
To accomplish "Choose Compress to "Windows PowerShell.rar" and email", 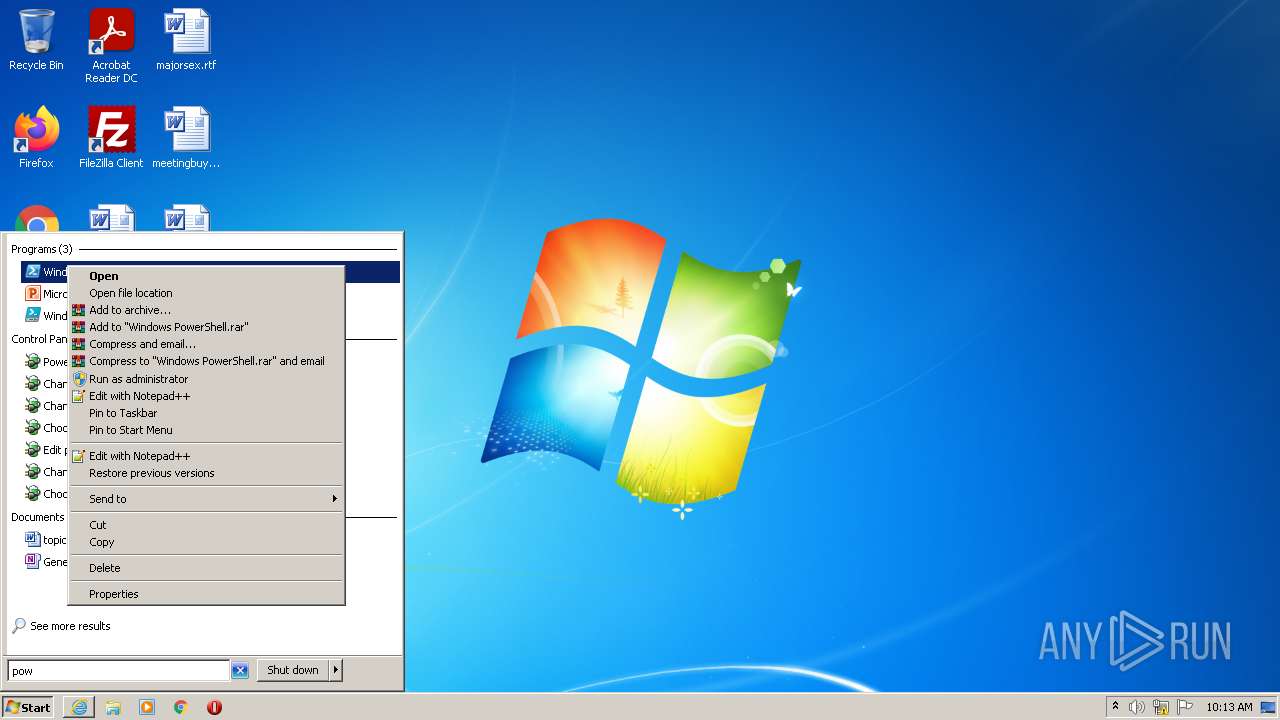I will (x=206, y=361).
